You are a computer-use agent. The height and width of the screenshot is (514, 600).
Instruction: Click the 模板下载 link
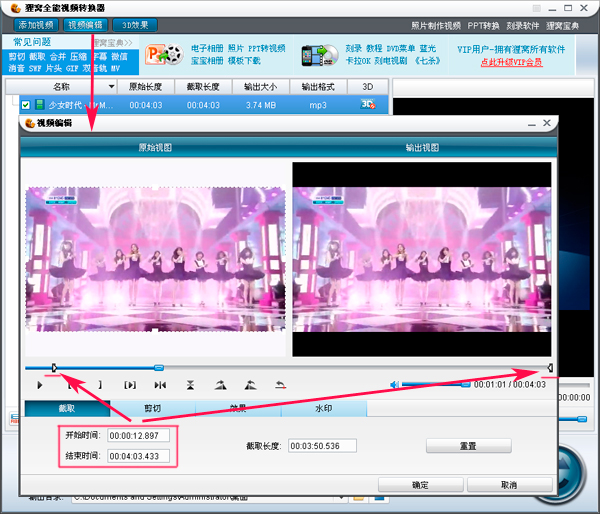[244, 60]
